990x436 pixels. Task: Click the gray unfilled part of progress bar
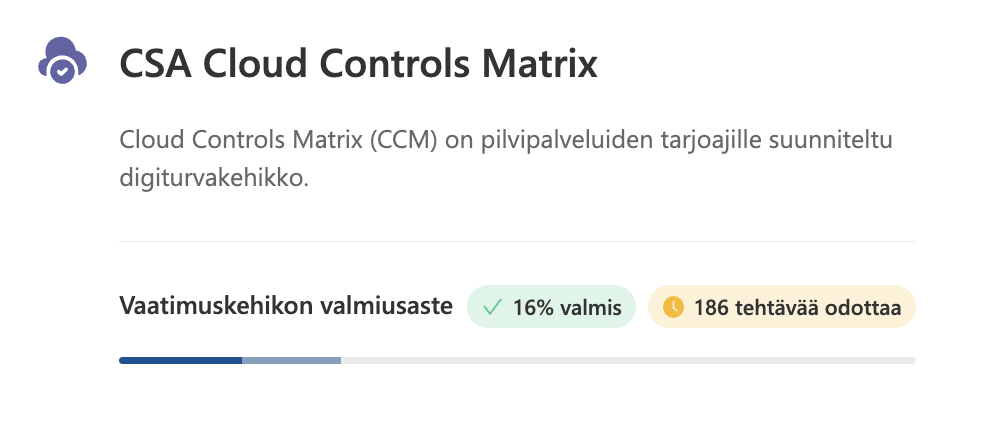pos(628,360)
